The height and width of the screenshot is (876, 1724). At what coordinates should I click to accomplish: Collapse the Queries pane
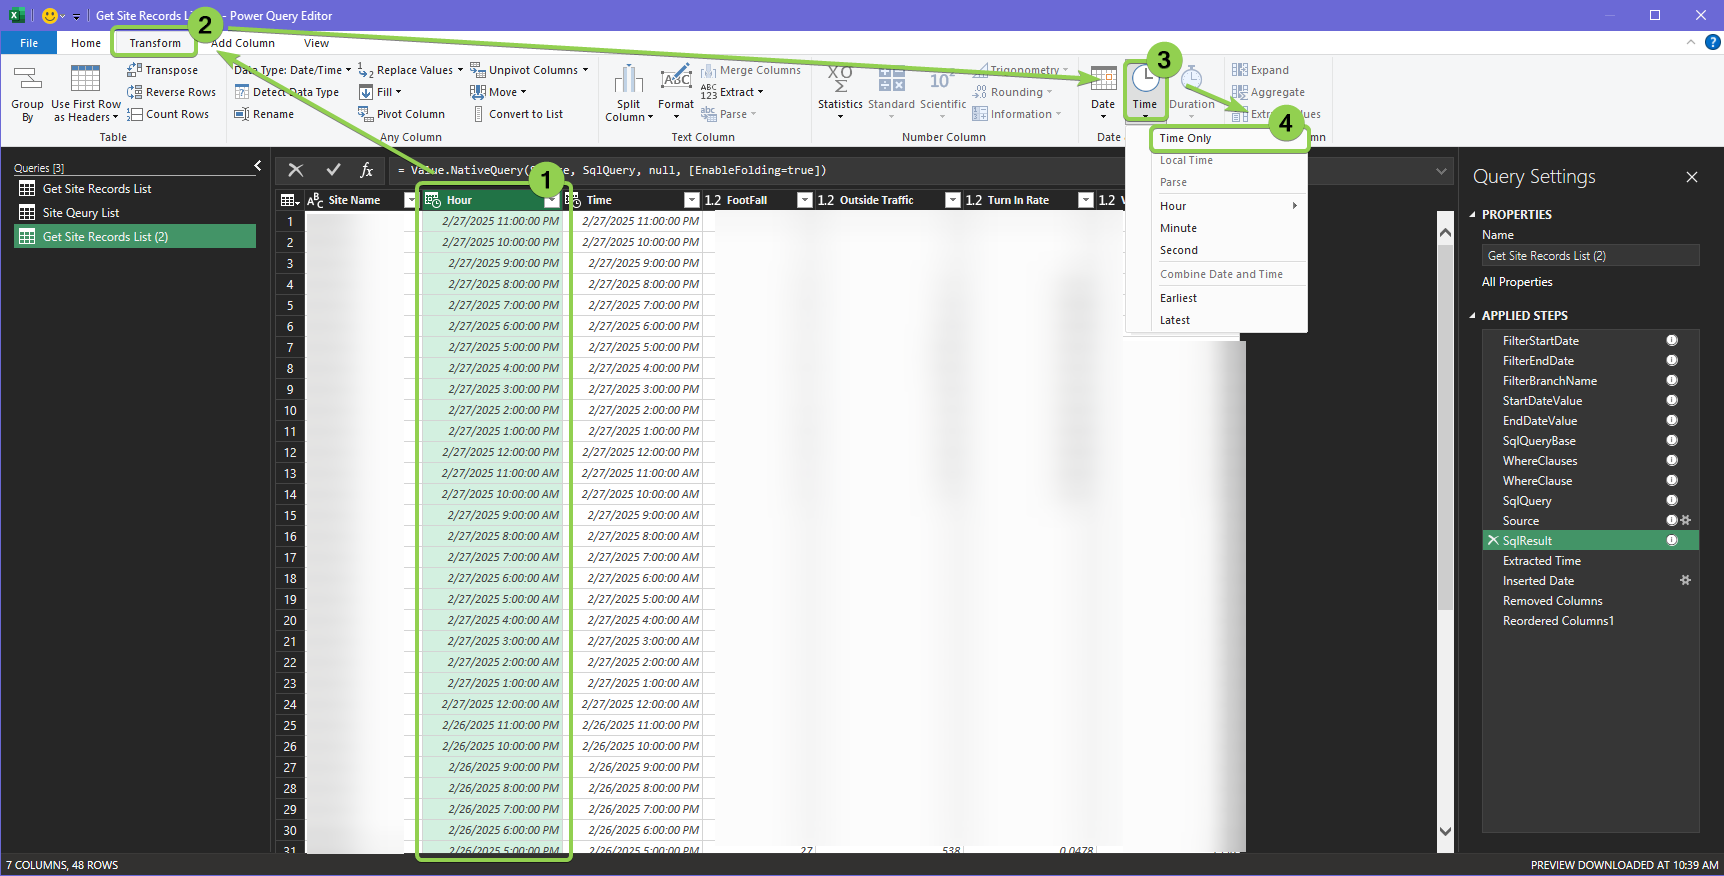coord(257,166)
